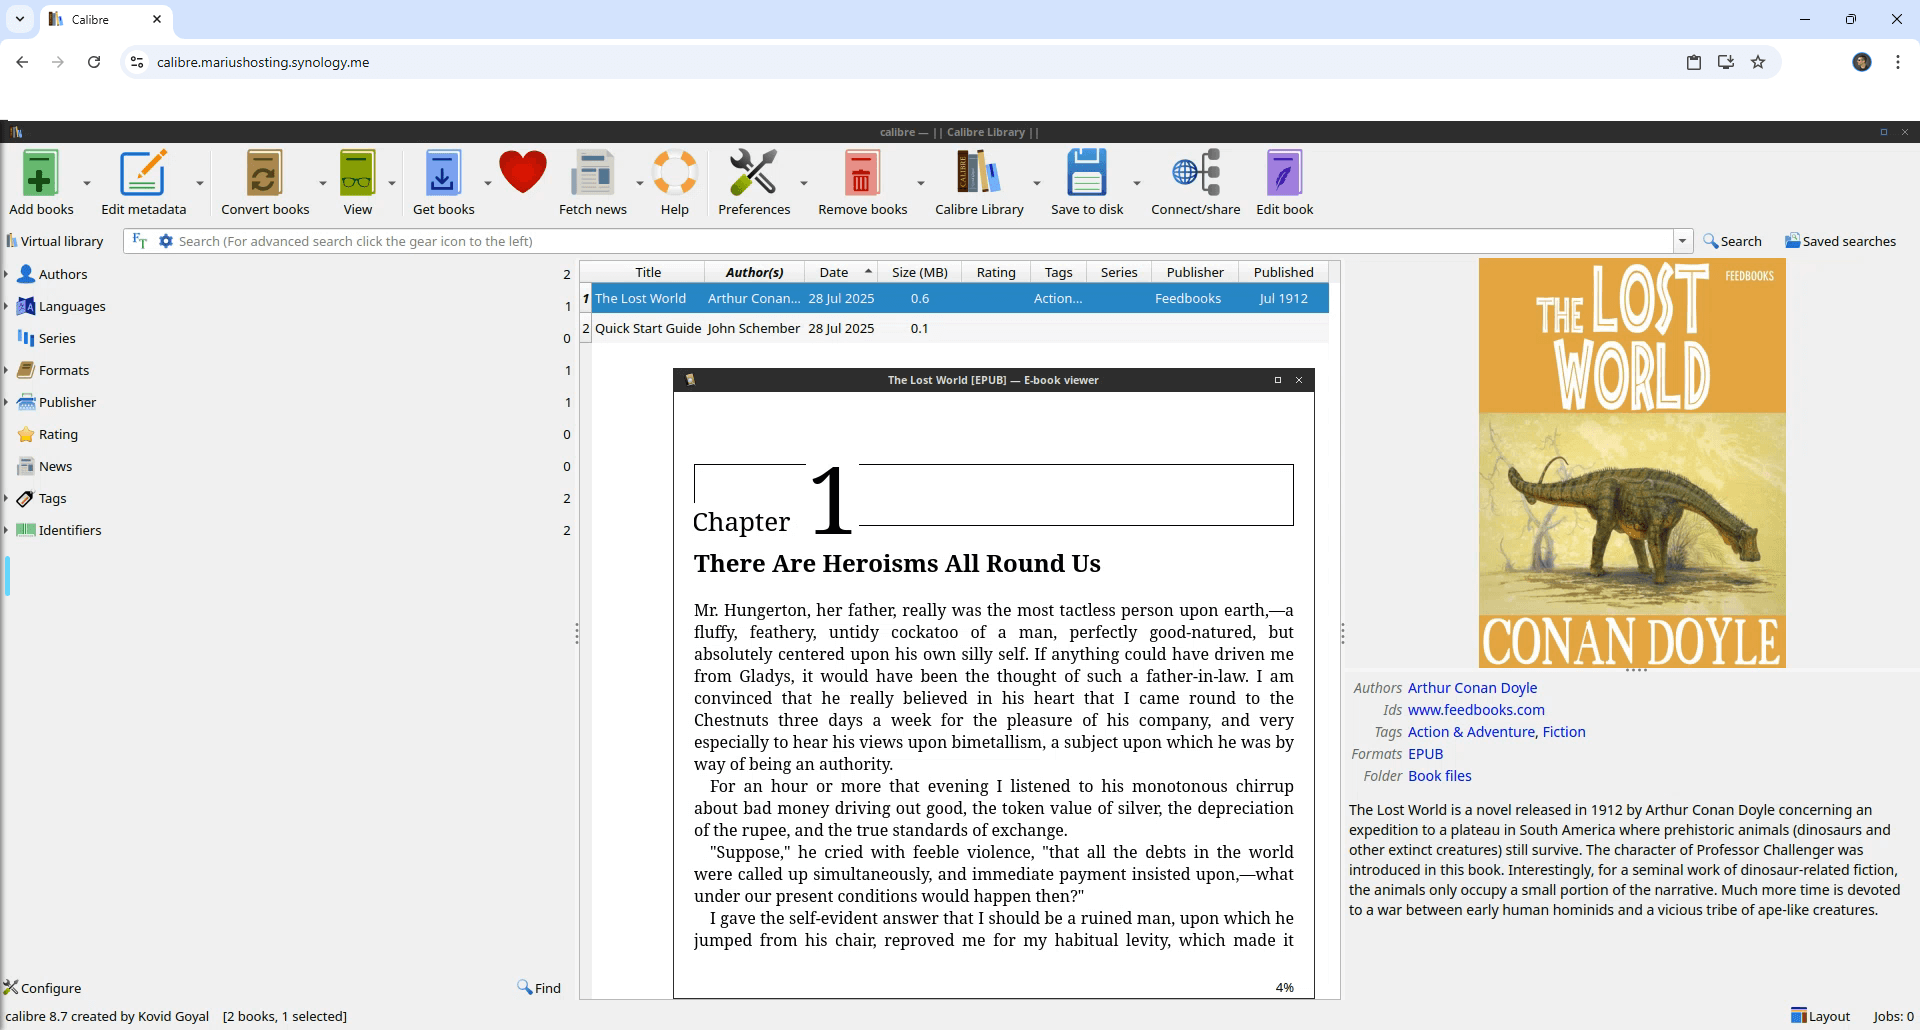The image size is (1920, 1030).
Task: Sort by Published column header
Action: click(1284, 272)
